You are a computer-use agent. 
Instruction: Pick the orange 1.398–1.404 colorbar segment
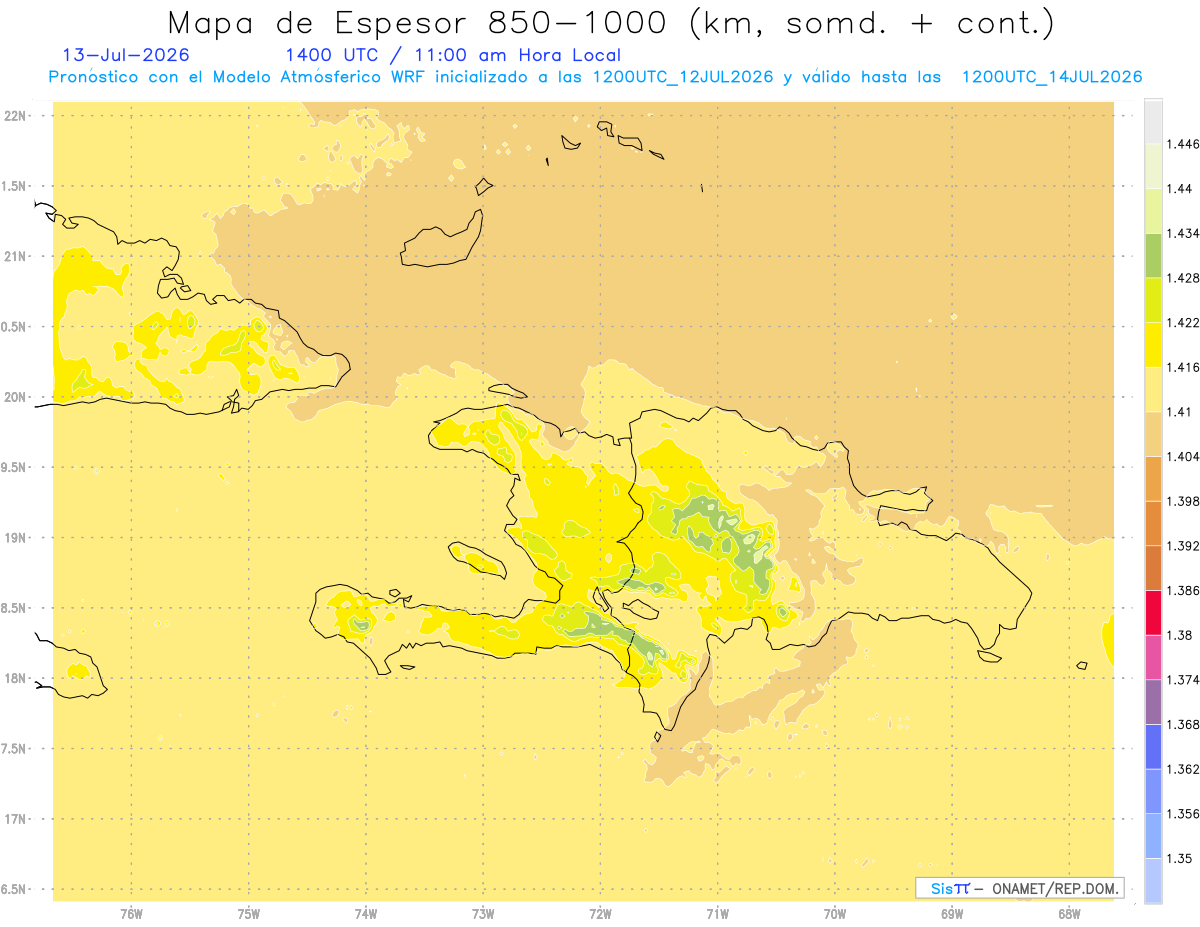pyautogui.click(x=1153, y=478)
